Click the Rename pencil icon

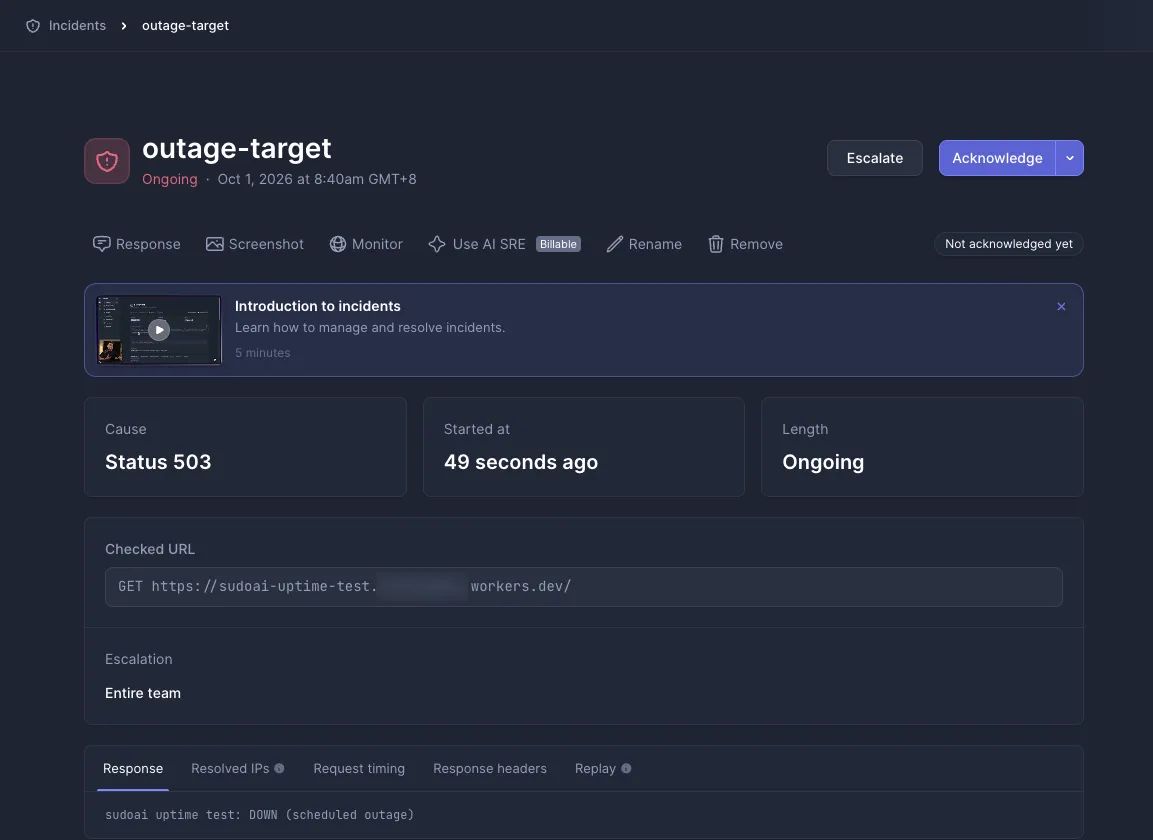point(615,244)
